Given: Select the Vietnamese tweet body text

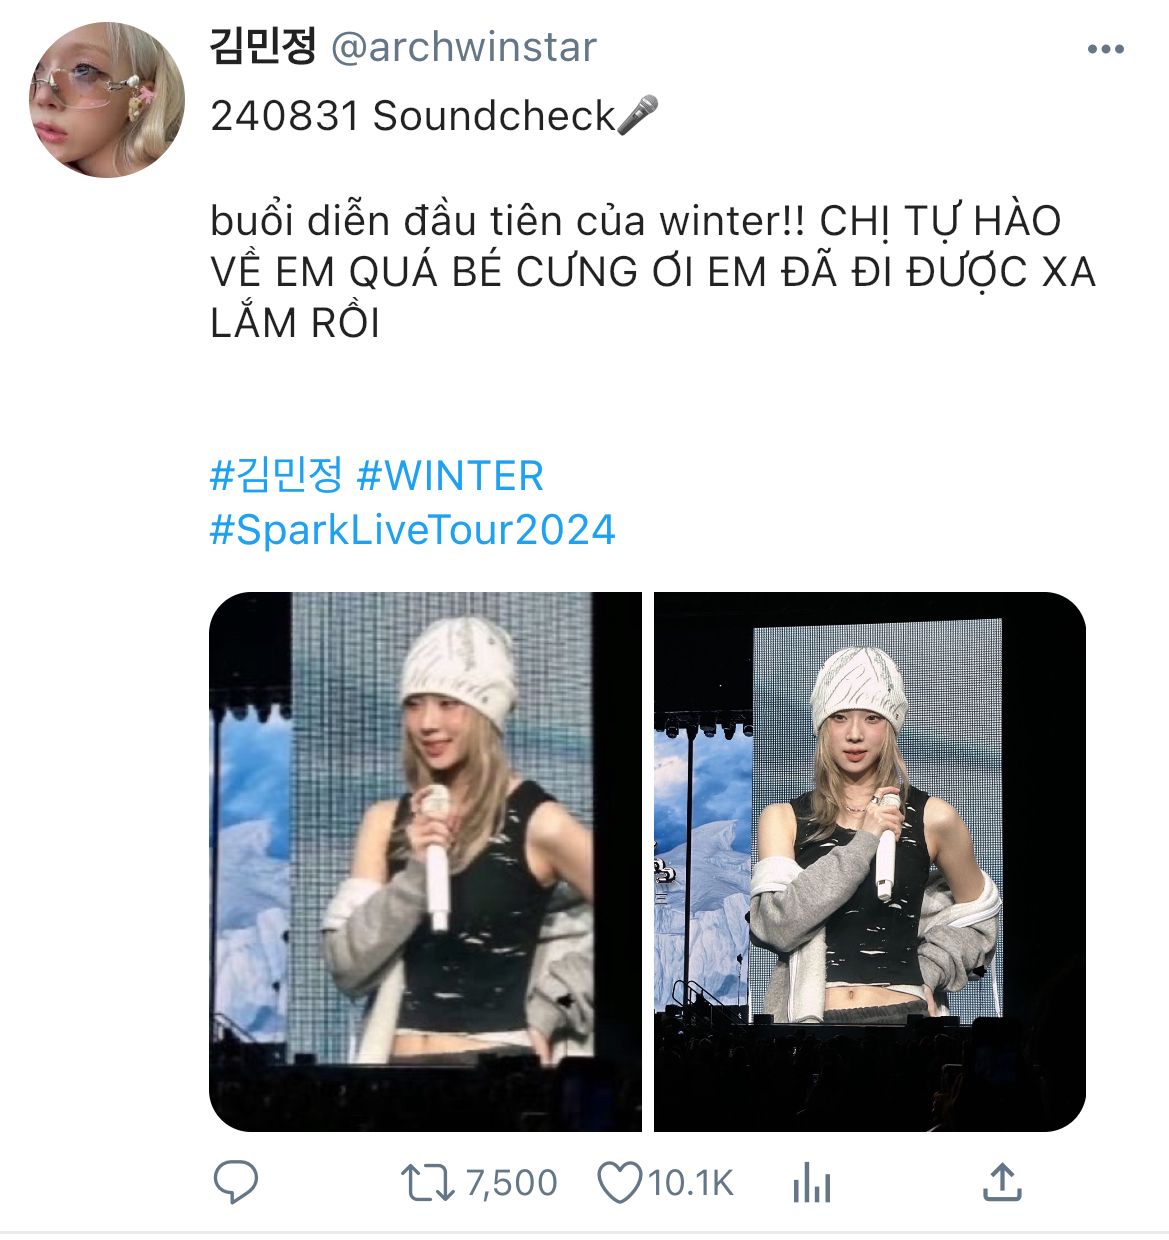Looking at the screenshot, I should 652,272.
